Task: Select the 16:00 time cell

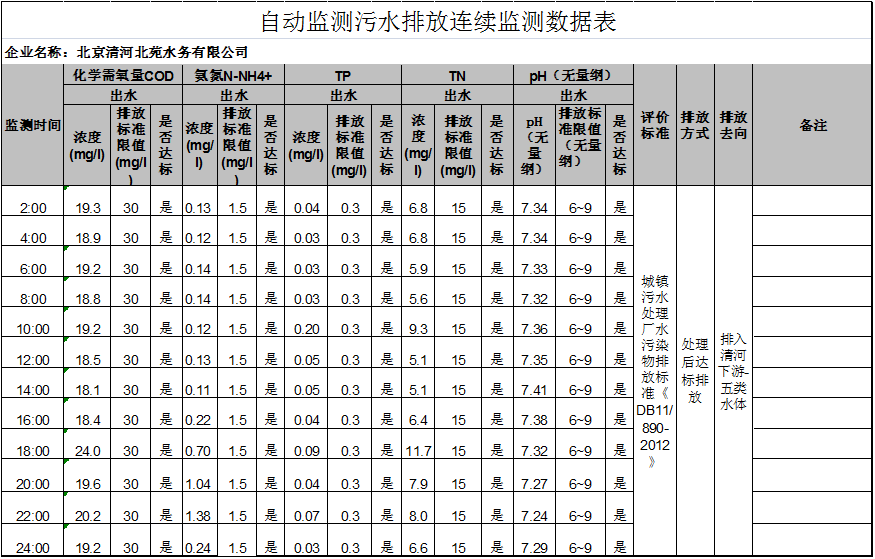Action: [x=33, y=413]
